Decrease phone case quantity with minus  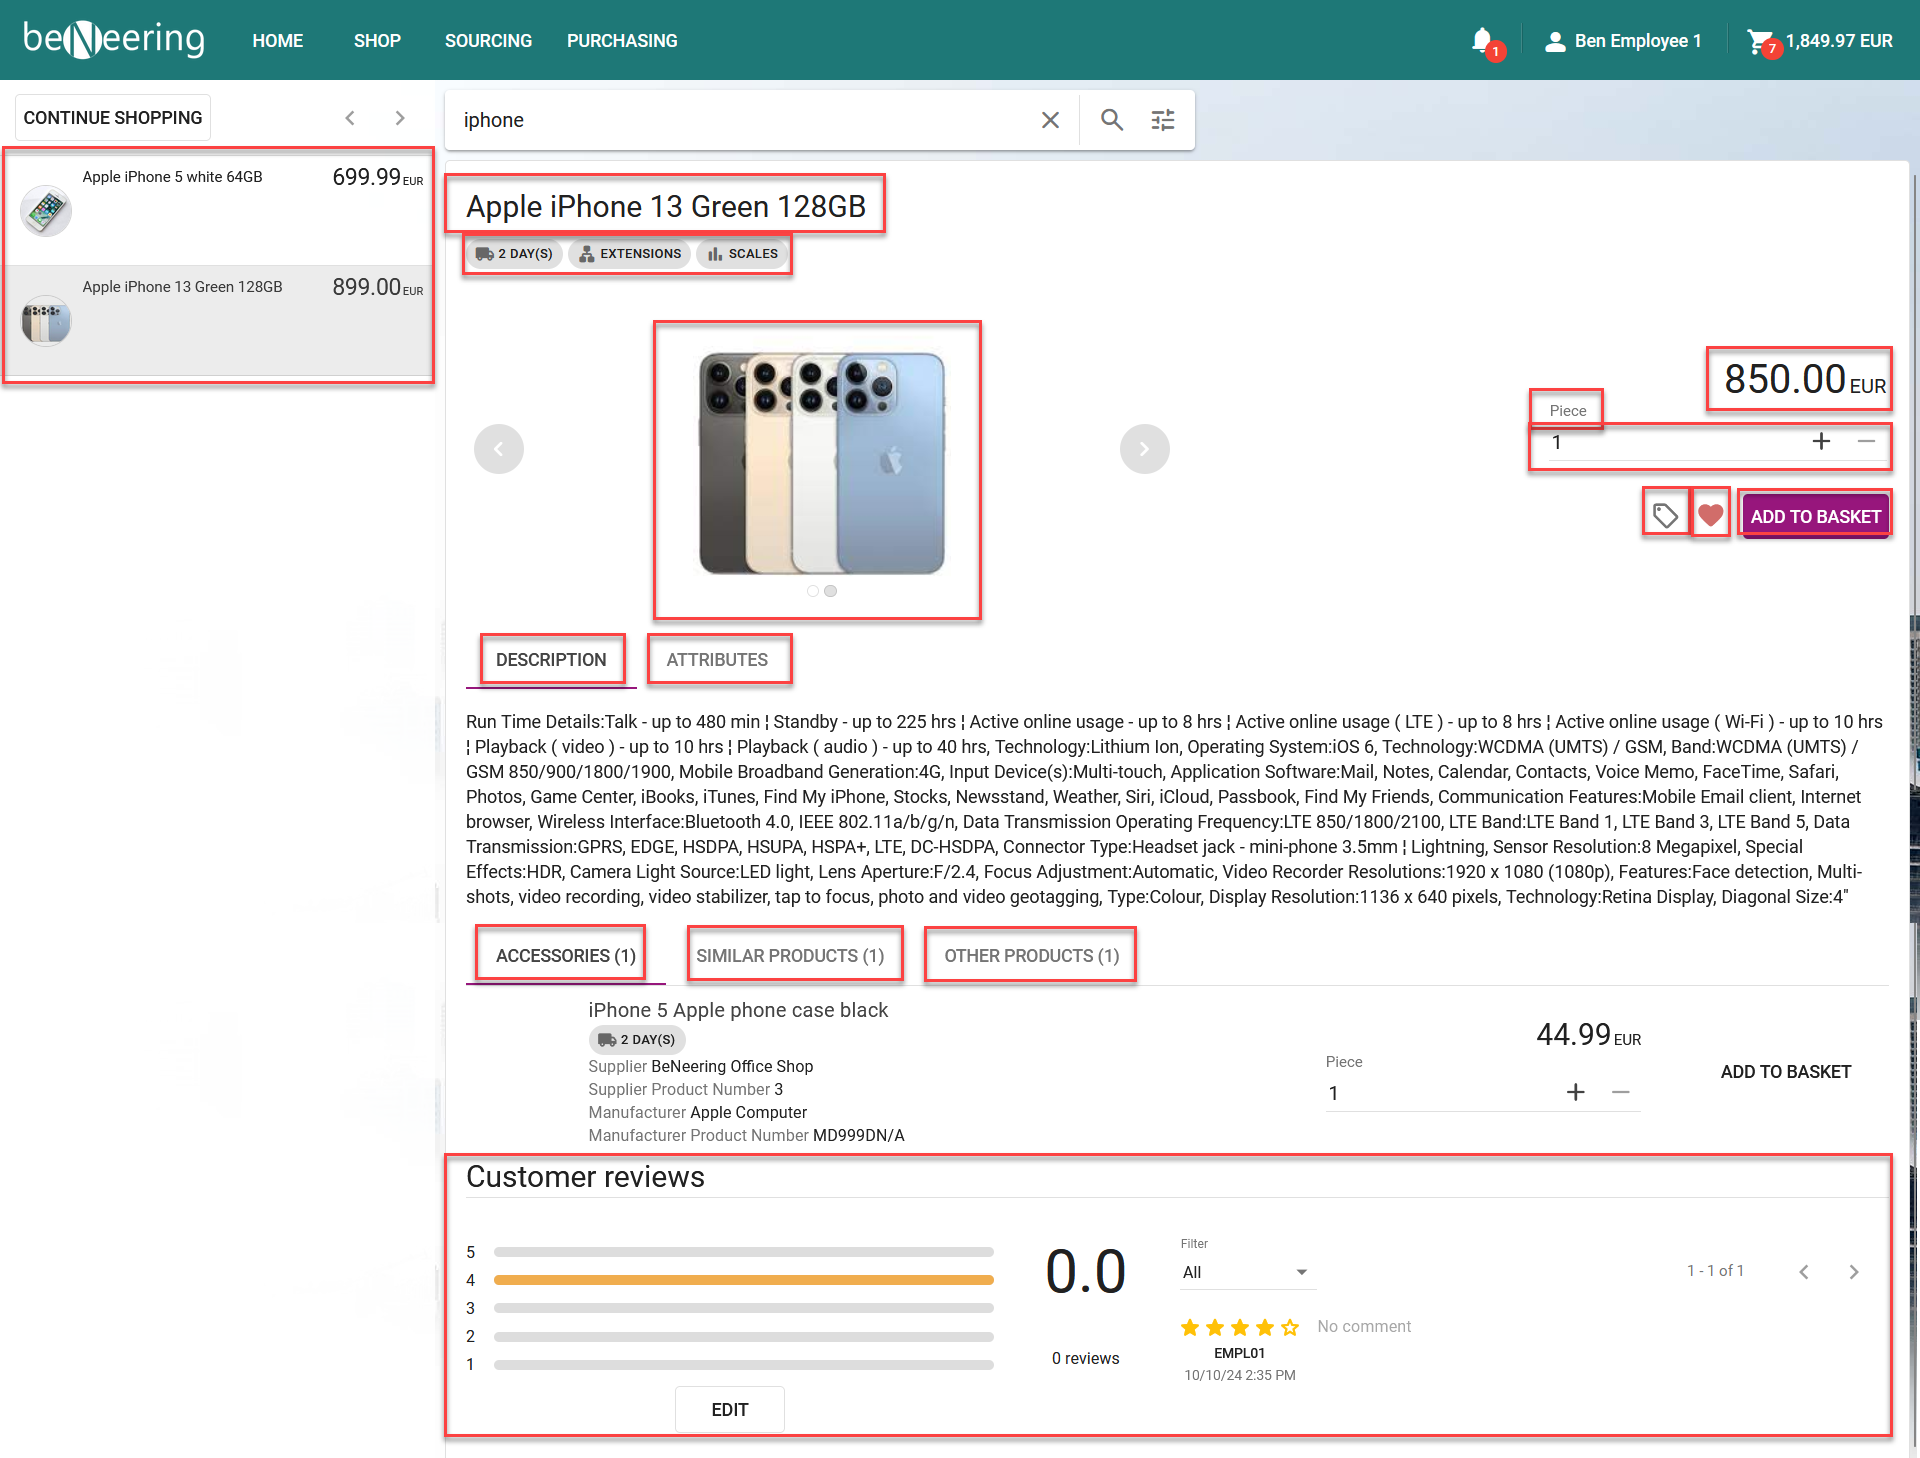point(1621,1092)
